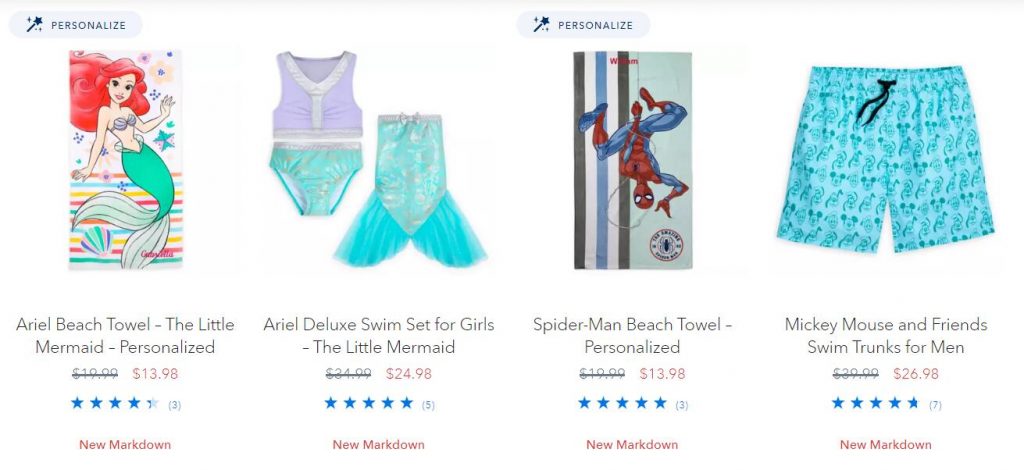This screenshot has width=1024, height=470.
Task: Click the Personalize wand icon above Ariel towel
Action: point(34,25)
